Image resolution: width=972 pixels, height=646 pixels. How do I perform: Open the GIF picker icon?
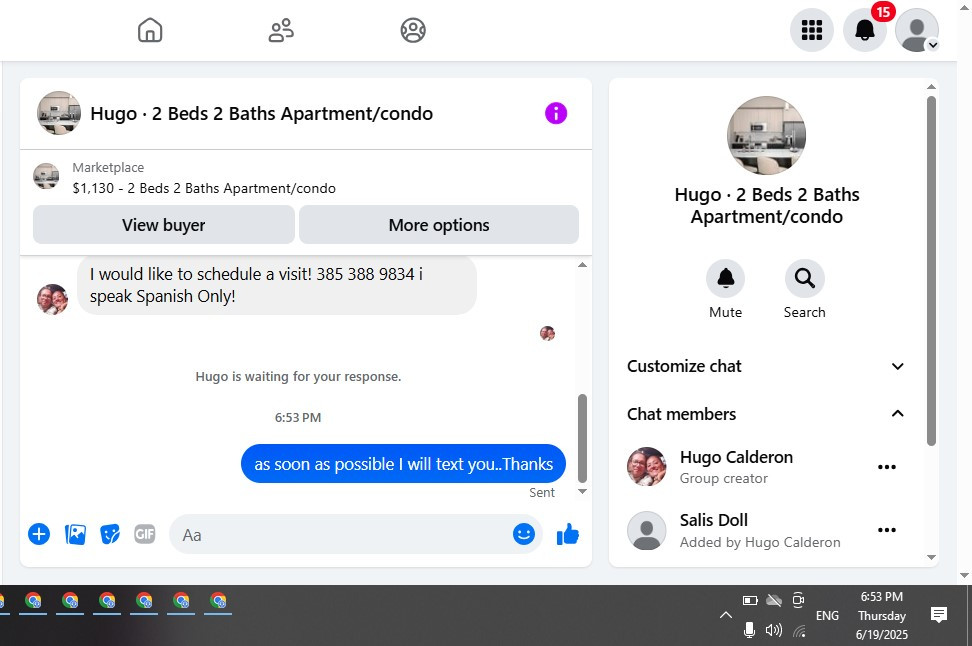tap(145, 534)
